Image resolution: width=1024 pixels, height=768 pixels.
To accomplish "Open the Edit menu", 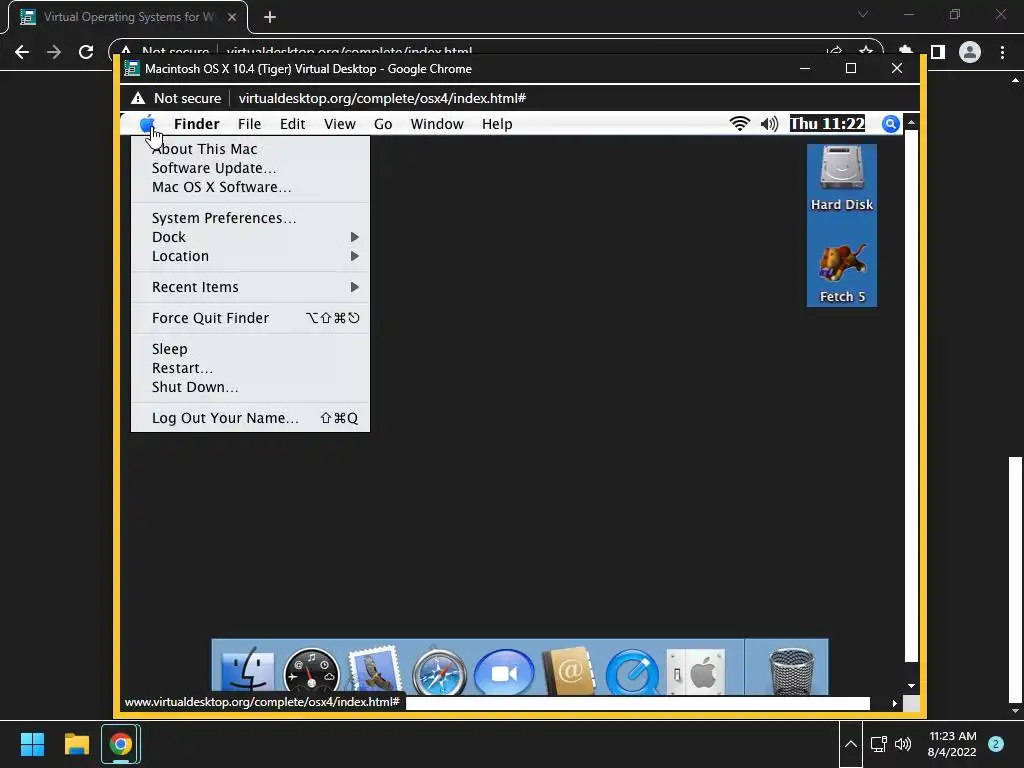I will (293, 124).
